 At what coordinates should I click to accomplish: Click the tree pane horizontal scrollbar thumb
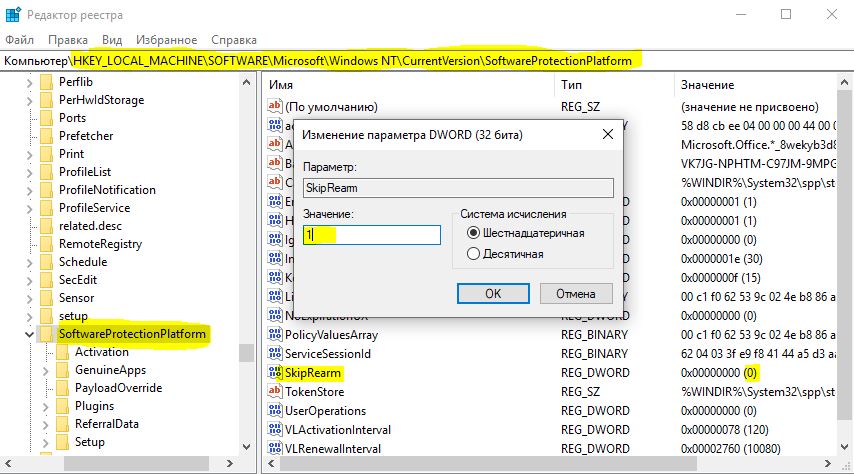point(136,464)
